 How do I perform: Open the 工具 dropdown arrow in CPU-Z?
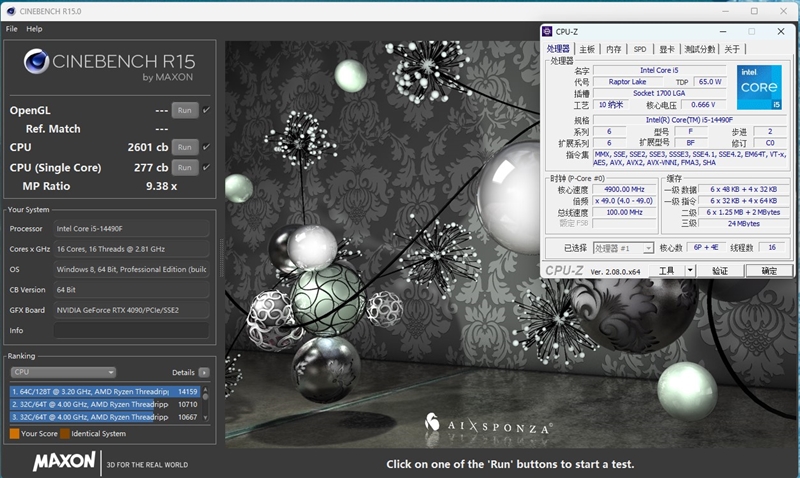pyautogui.click(x=690, y=271)
